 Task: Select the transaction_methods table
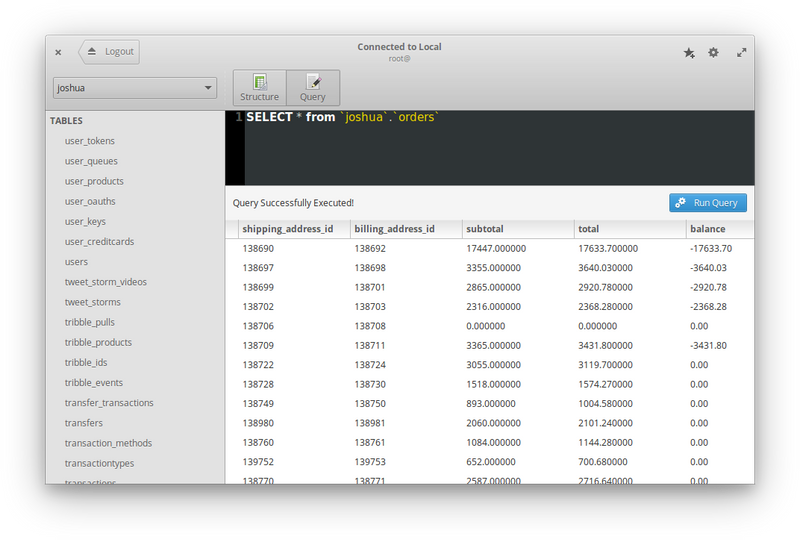tap(108, 443)
